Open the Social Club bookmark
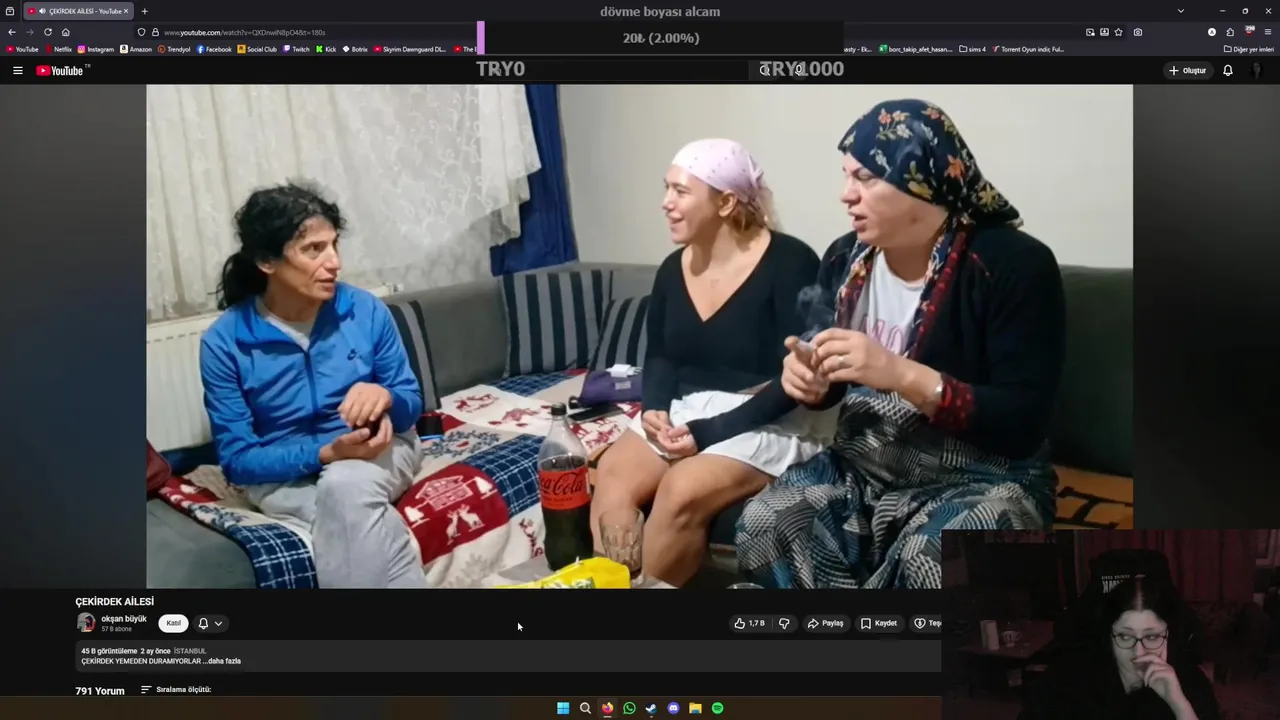Image resolution: width=1280 pixels, height=720 pixels. tap(257, 49)
